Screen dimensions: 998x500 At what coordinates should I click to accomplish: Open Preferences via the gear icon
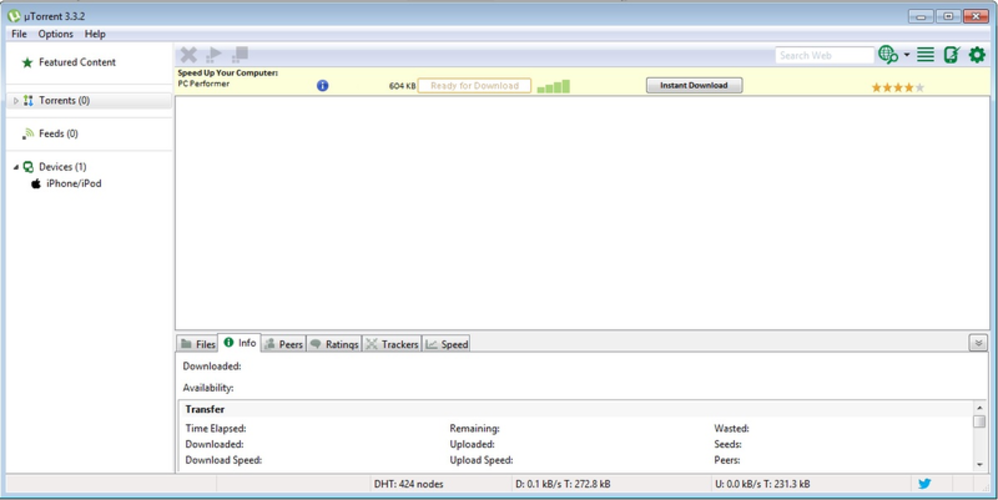click(x=977, y=55)
